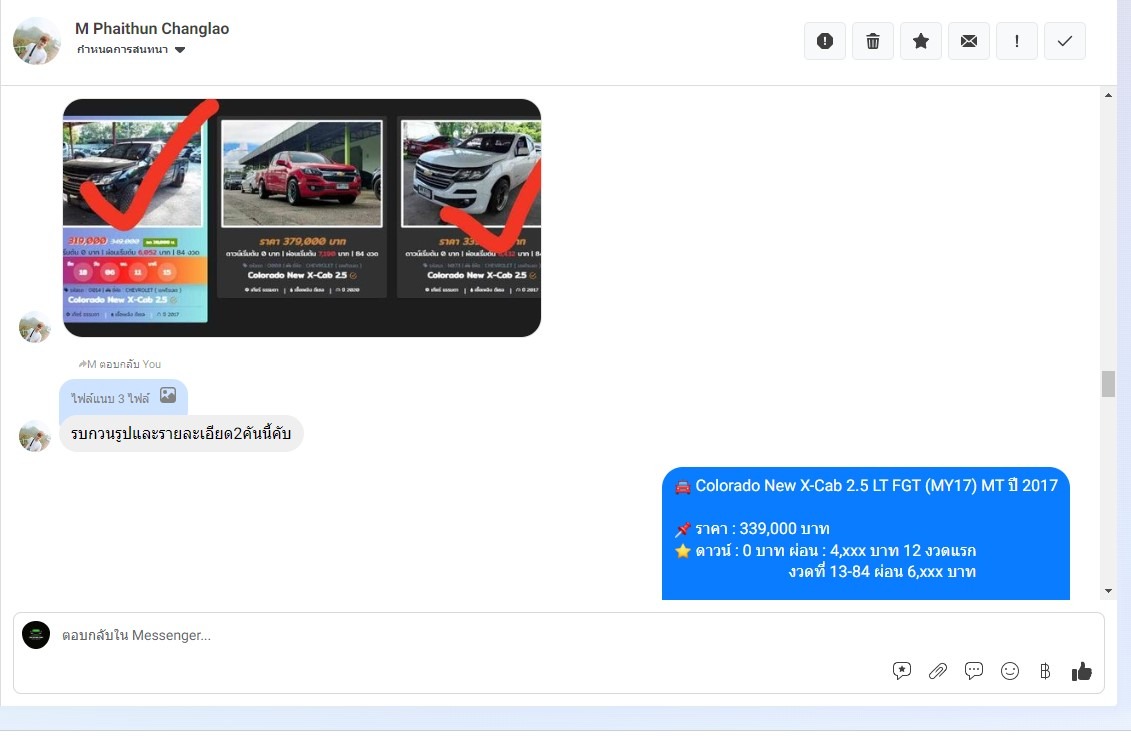
Task: Open the emoji picker
Action: (1010, 671)
